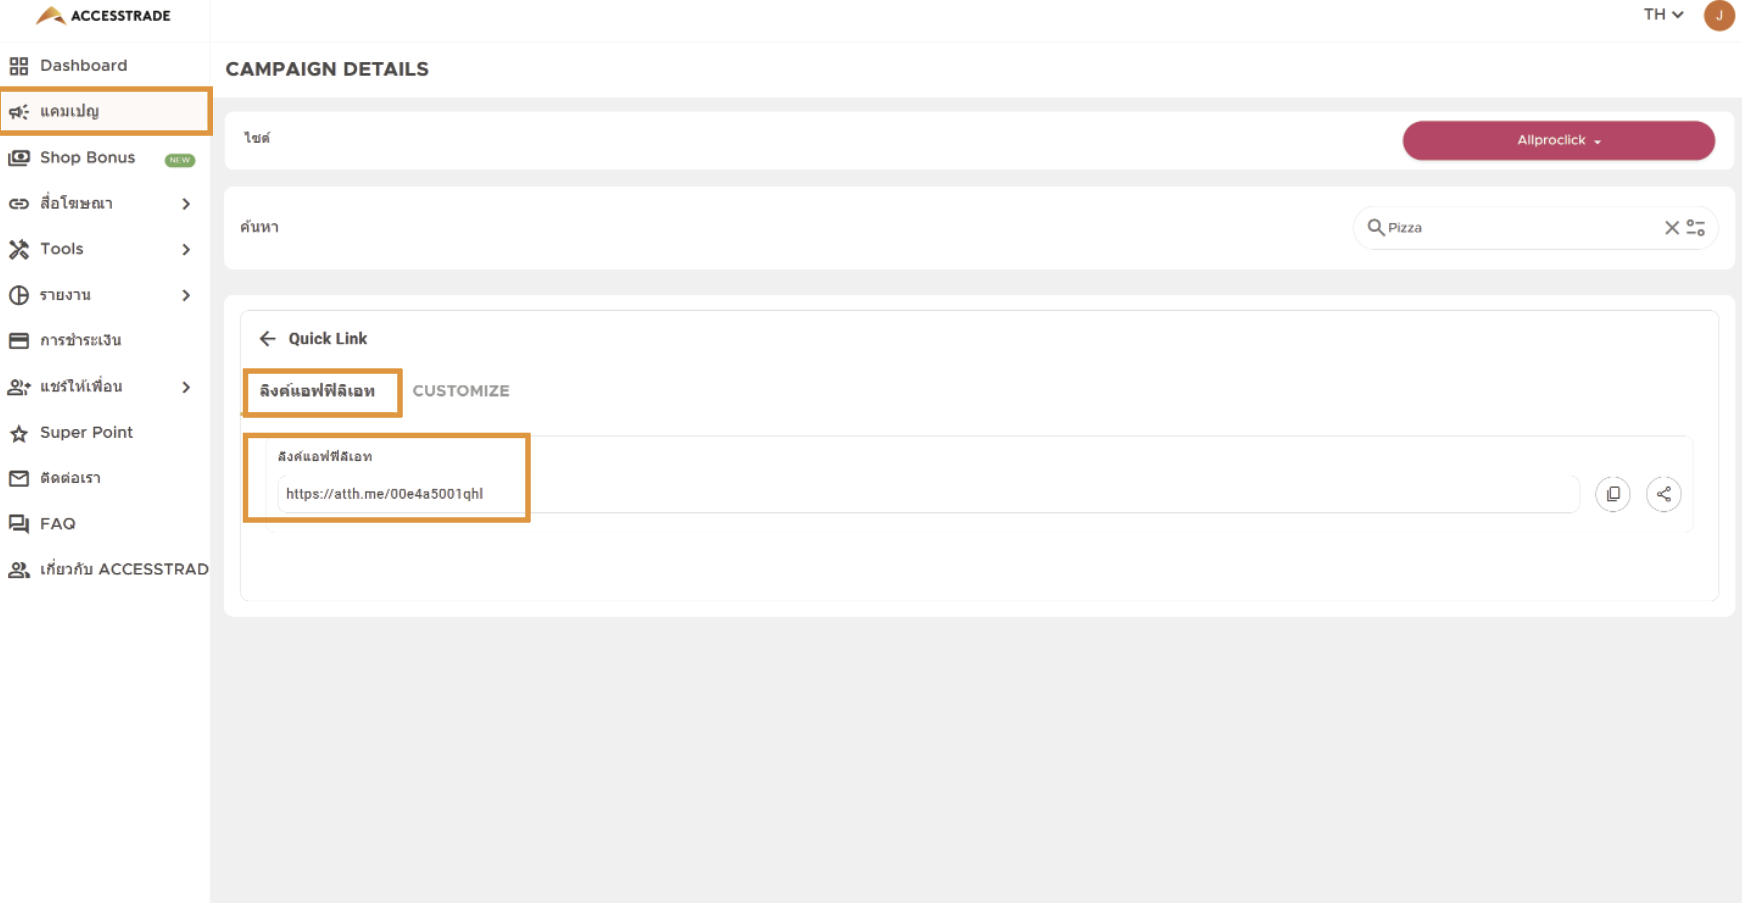Click the share link icon

pos(1663,494)
